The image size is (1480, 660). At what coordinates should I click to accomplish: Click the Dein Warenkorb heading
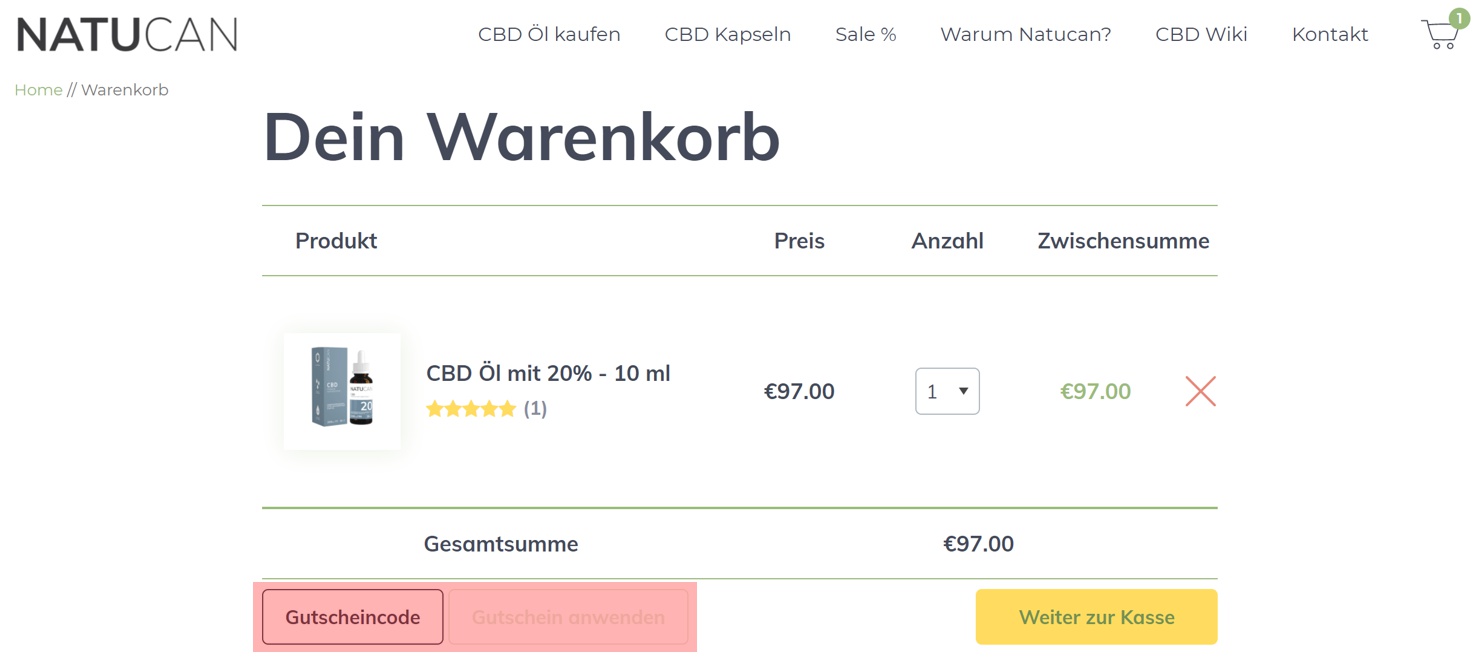(521, 137)
